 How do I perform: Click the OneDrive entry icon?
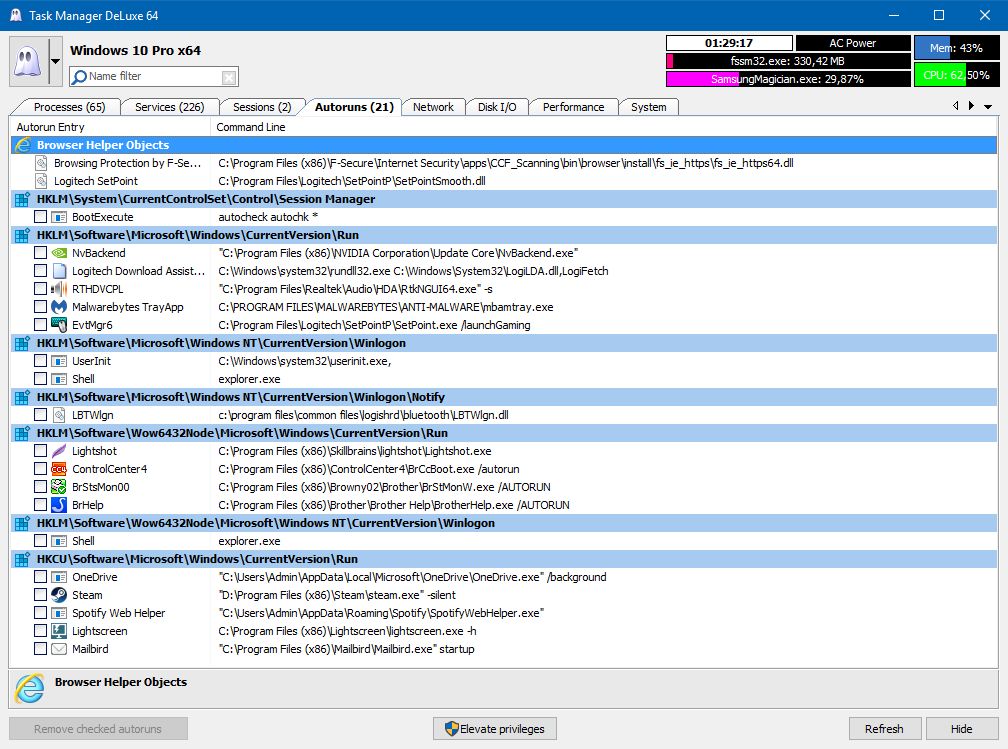(59, 577)
